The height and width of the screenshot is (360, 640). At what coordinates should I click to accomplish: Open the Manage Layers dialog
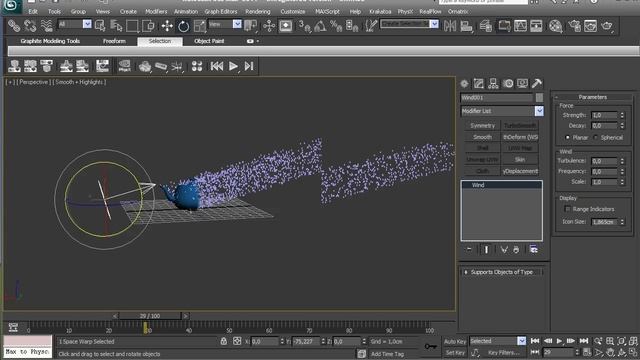tap(486, 26)
